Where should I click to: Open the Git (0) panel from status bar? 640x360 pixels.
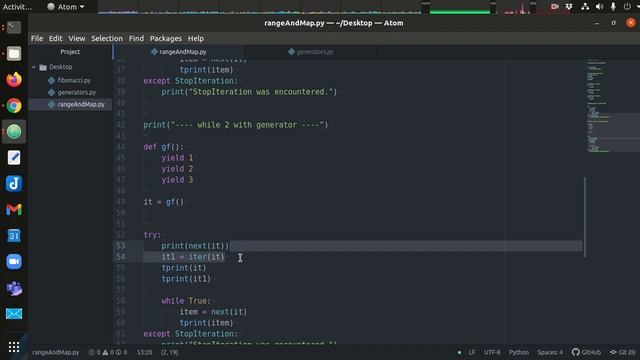(x=622, y=352)
